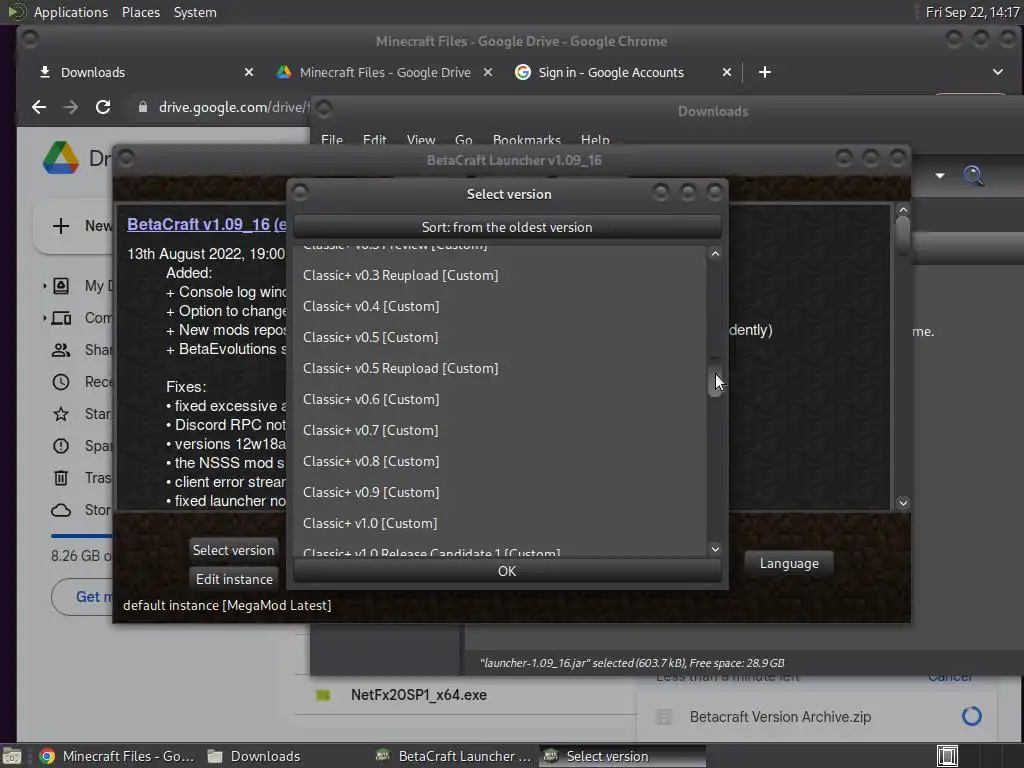The width and height of the screenshot is (1024, 768).
Task: Click Edit instance button in launcher
Action: click(x=234, y=579)
